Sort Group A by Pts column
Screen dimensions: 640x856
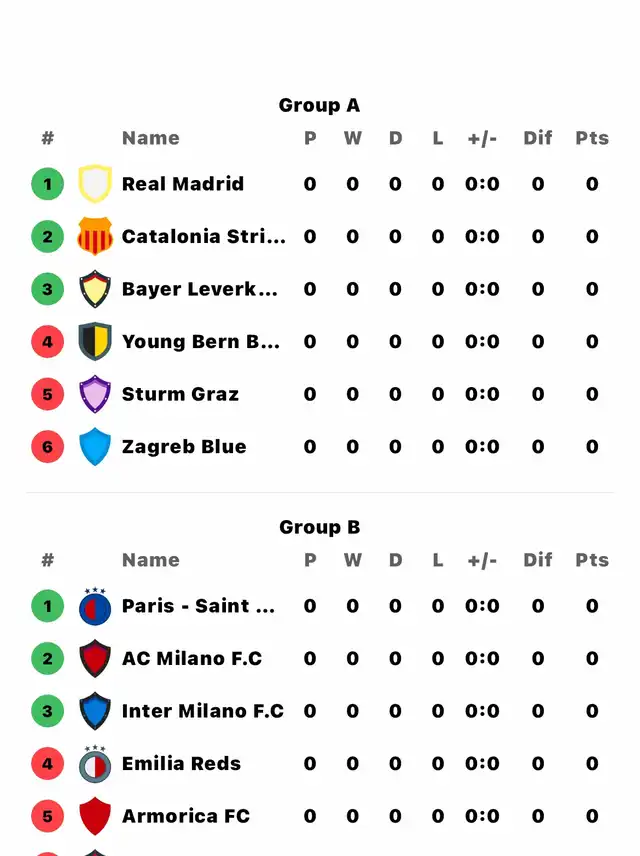point(592,138)
